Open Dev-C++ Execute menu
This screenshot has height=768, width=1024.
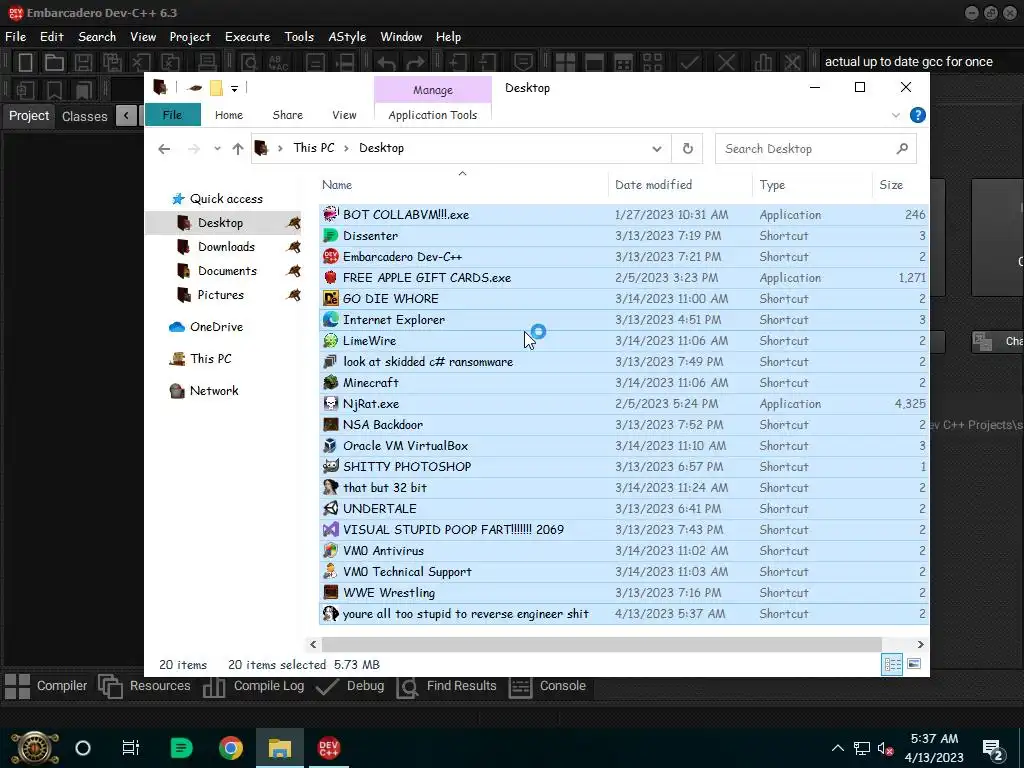pos(248,37)
